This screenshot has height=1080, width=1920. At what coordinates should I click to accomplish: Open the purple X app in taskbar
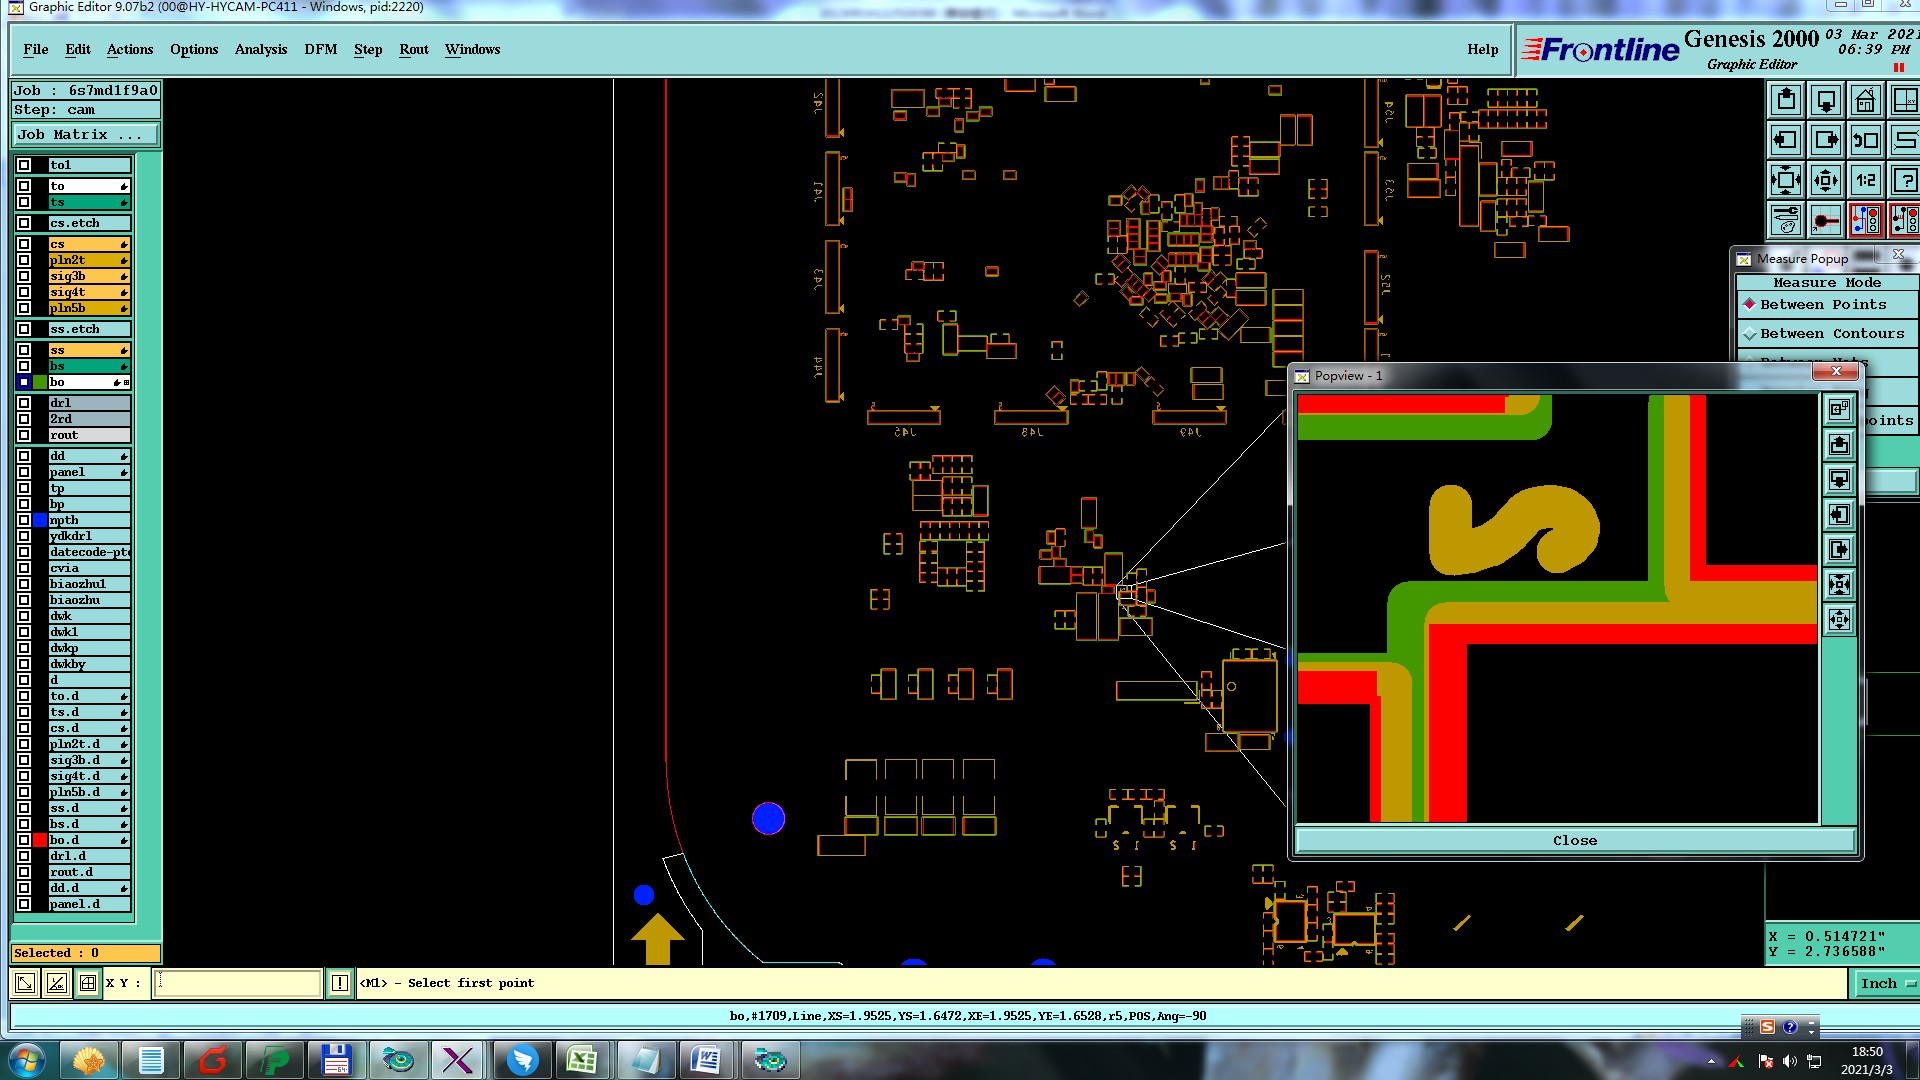tap(458, 1060)
